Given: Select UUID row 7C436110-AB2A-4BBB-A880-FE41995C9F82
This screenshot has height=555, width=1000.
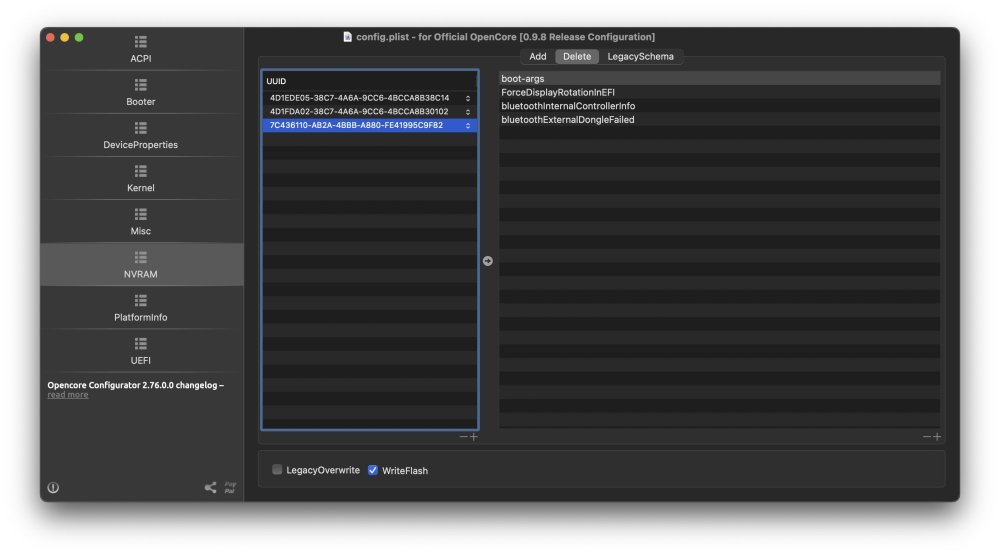Looking at the screenshot, I should pos(370,125).
